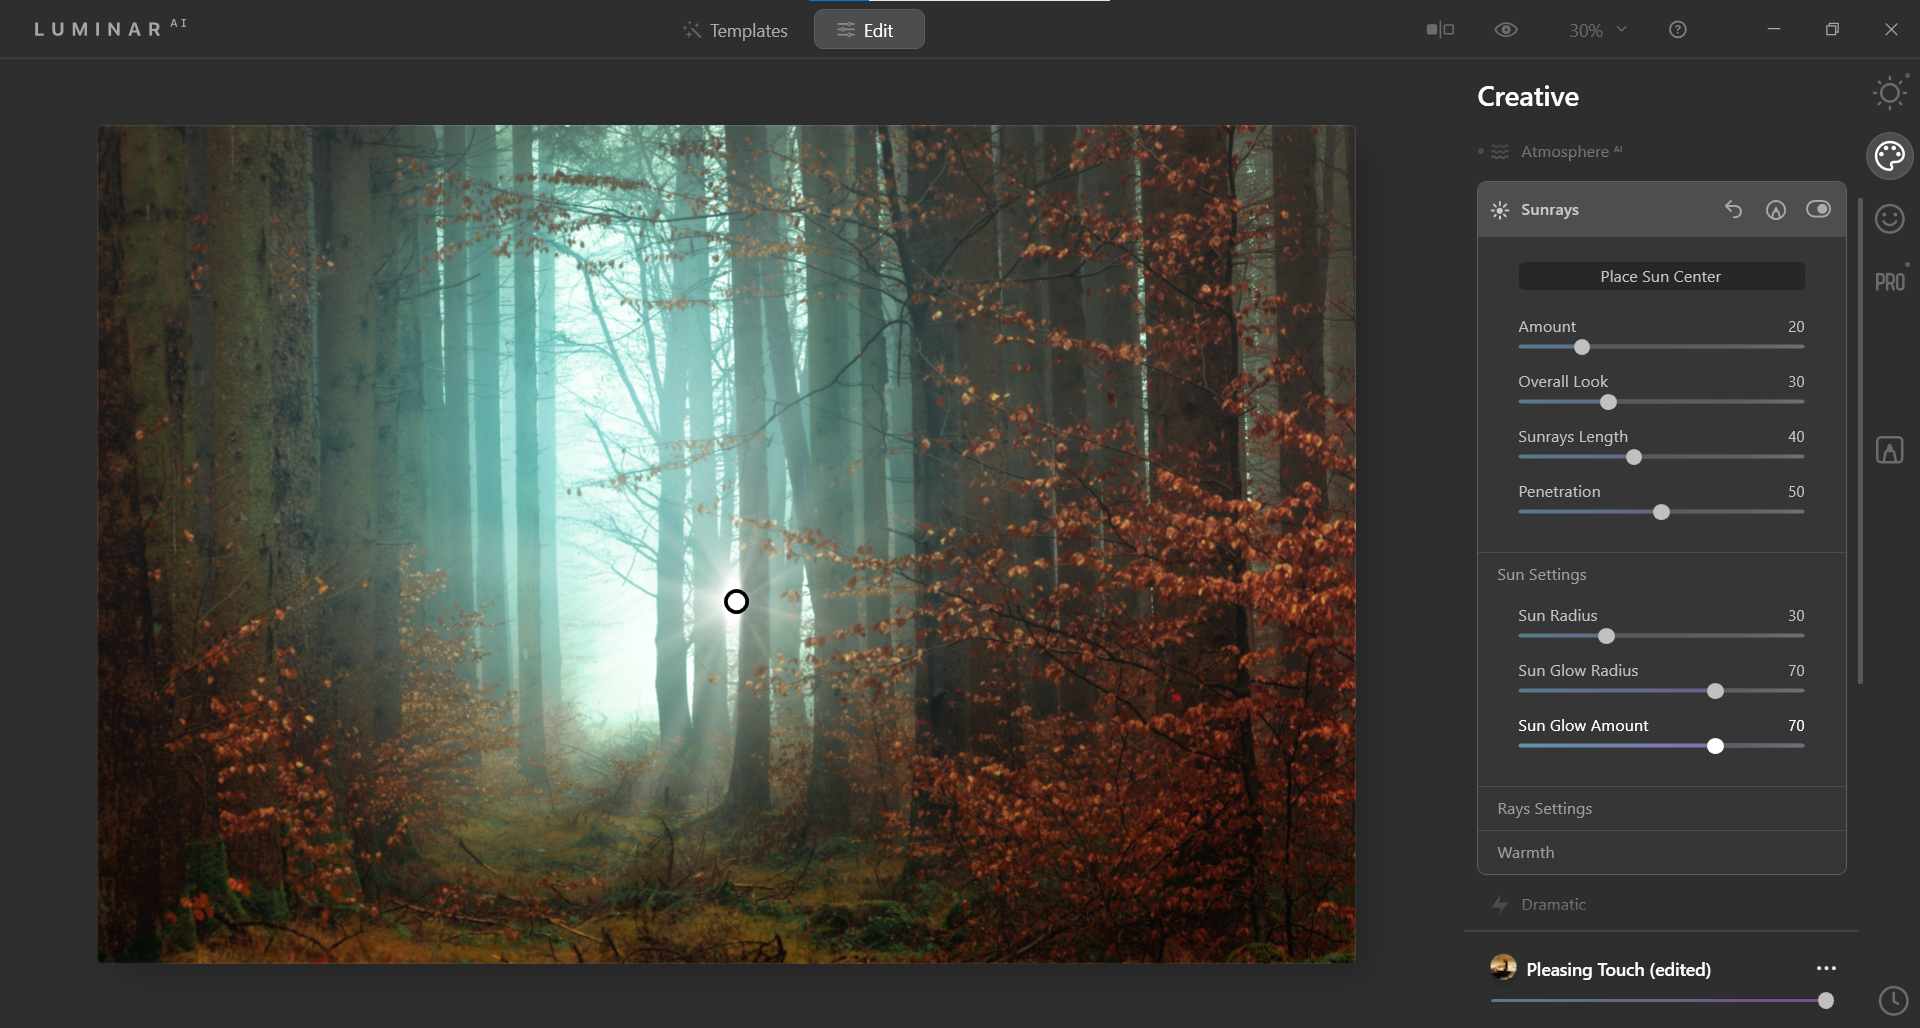The height and width of the screenshot is (1028, 1920).
Task: Click the Creative panel heading
Action: (1528, 96)
